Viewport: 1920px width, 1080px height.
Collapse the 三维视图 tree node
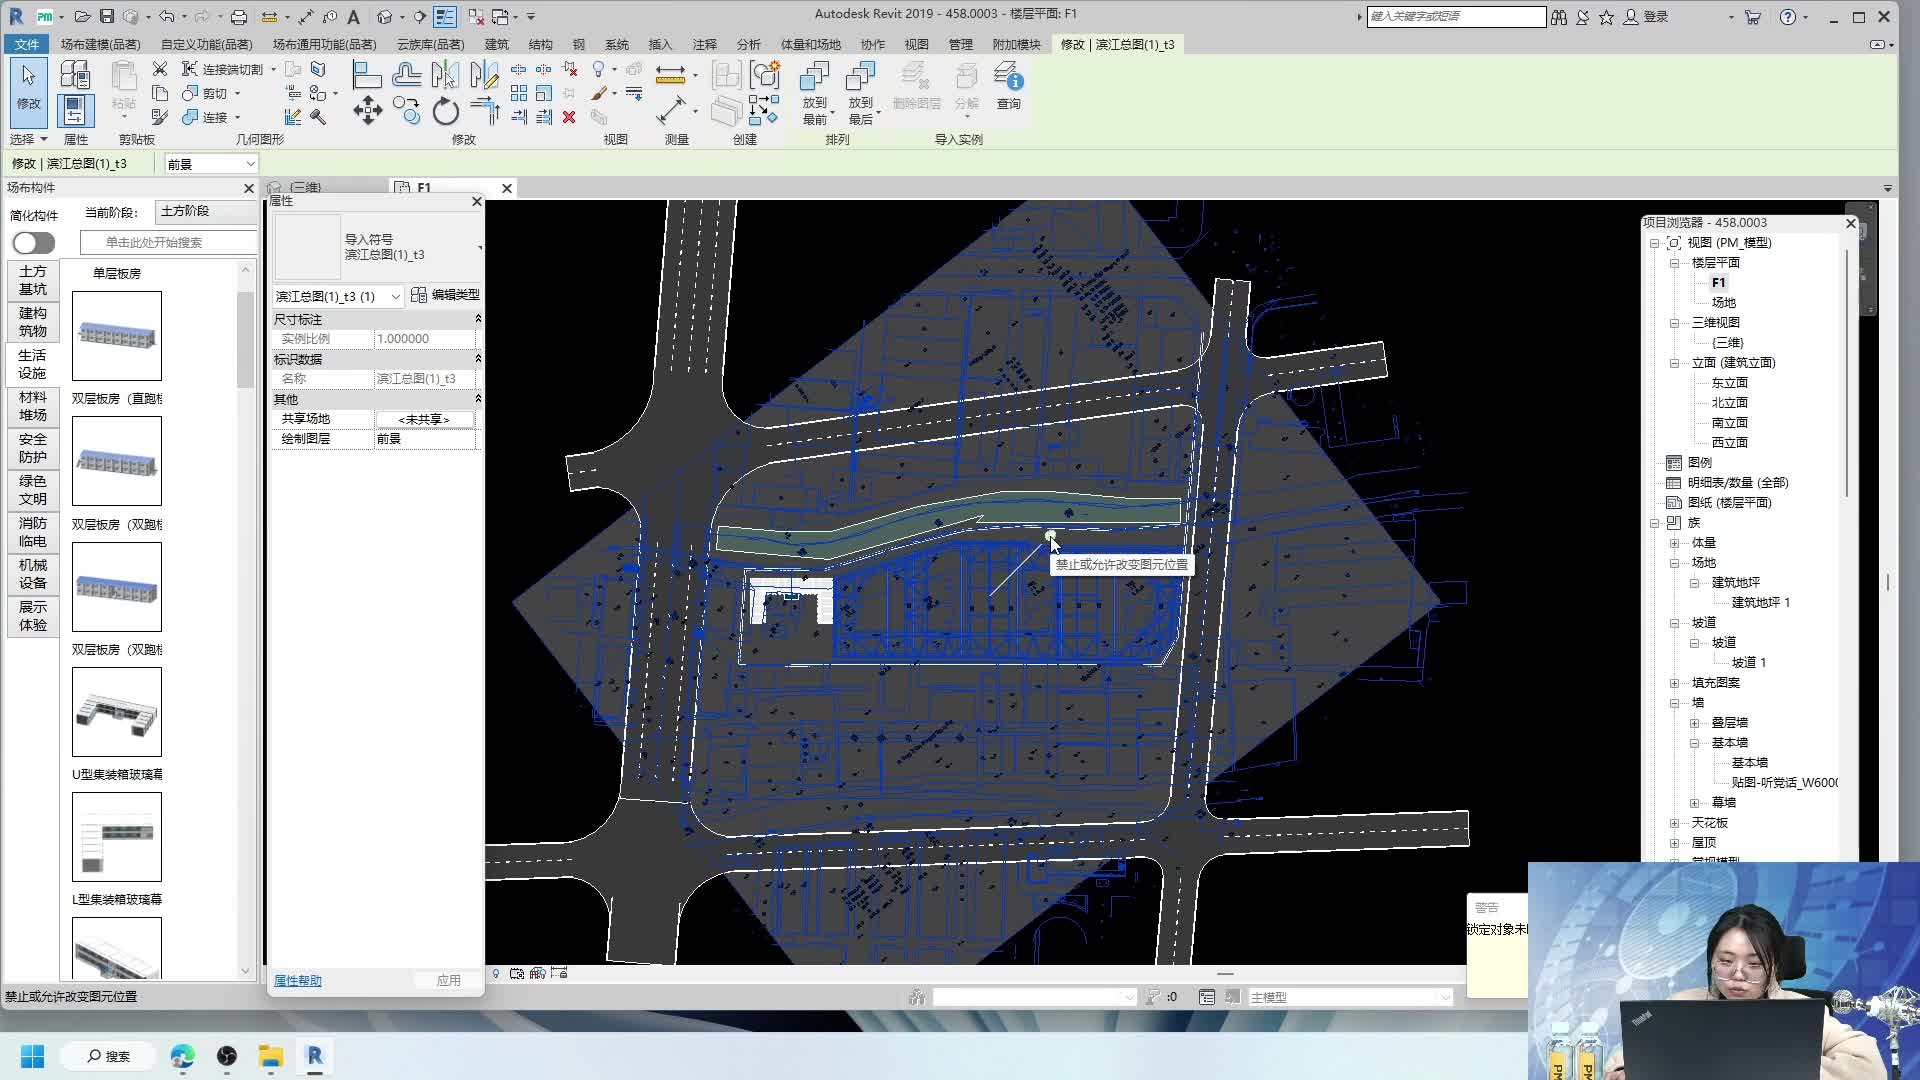click(1674, 323)
